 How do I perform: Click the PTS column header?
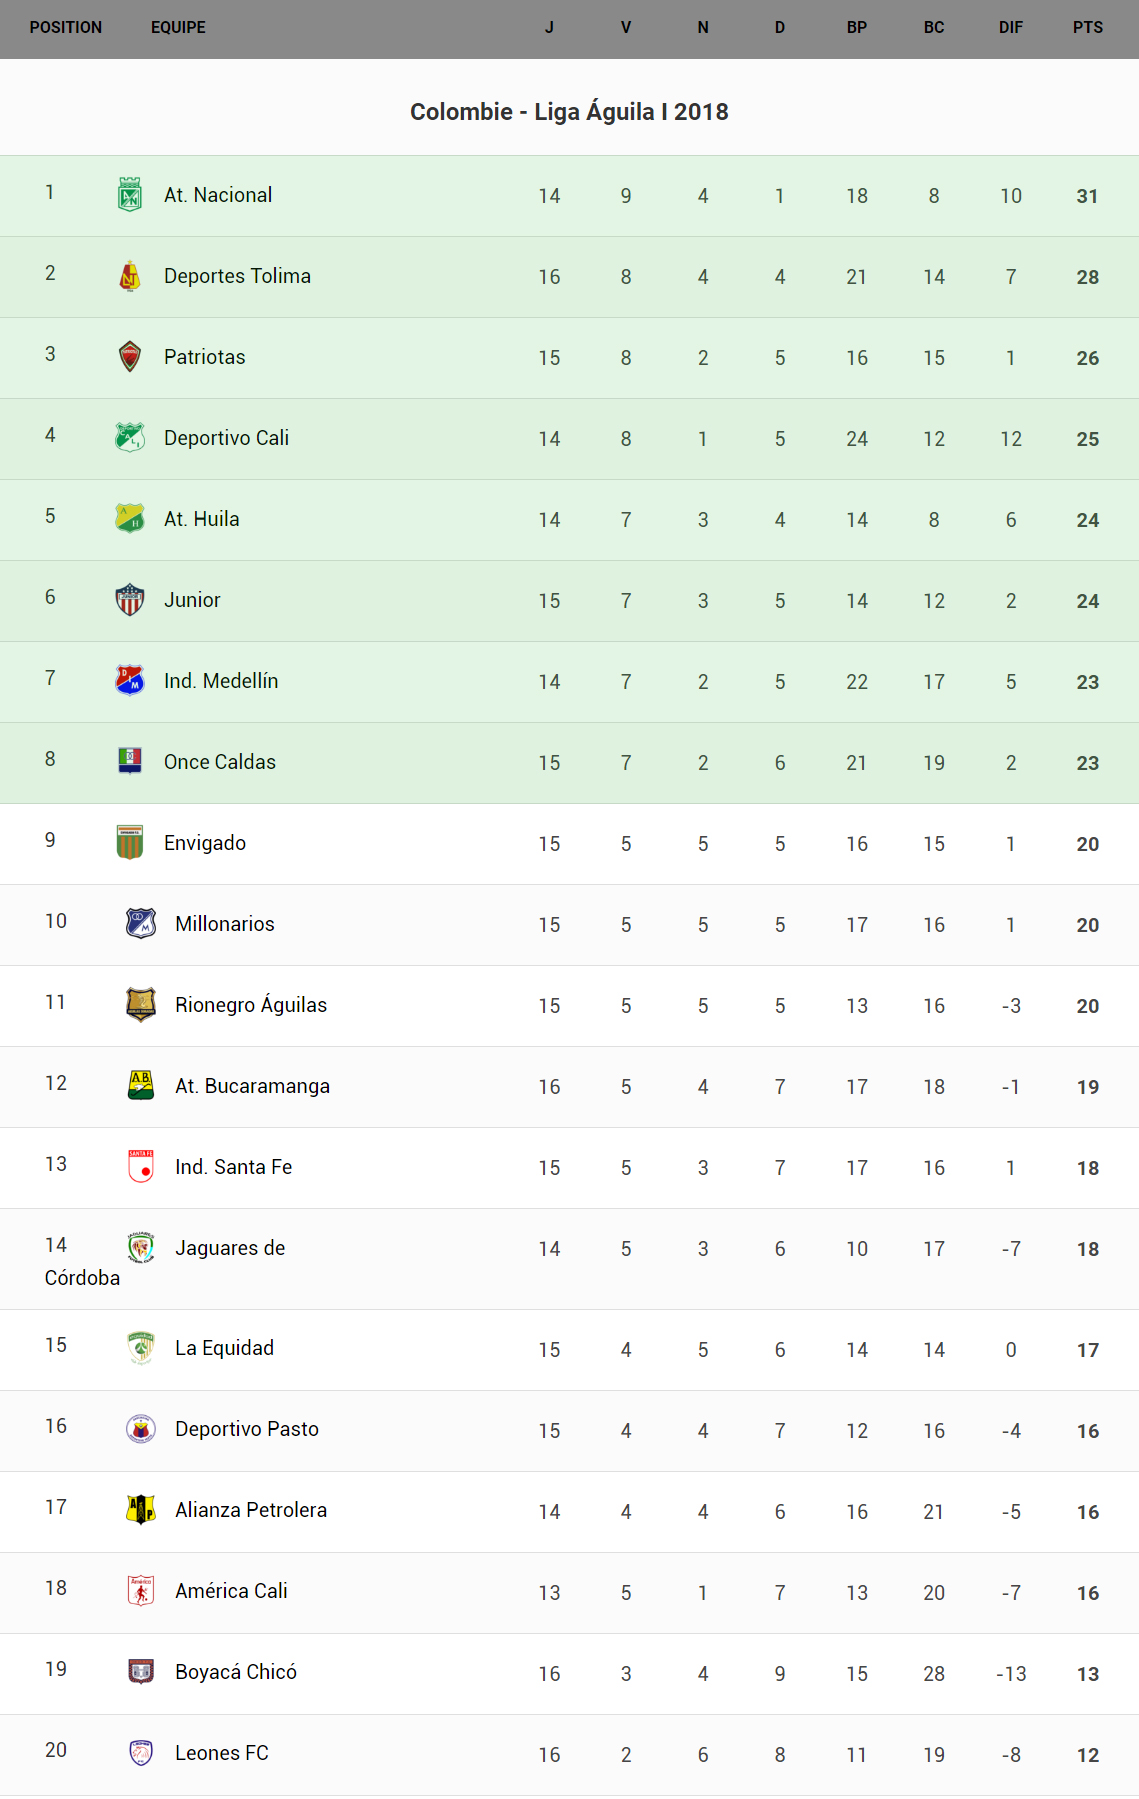point(1088,28)
